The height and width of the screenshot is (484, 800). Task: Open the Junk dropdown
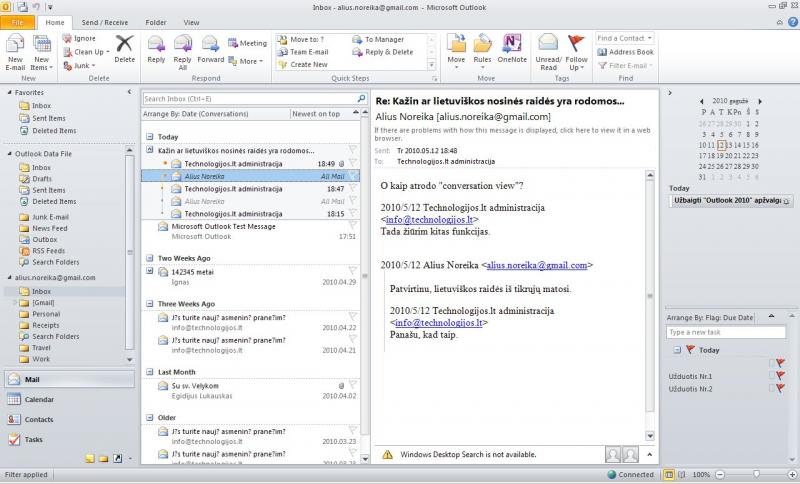coord(80,66)
